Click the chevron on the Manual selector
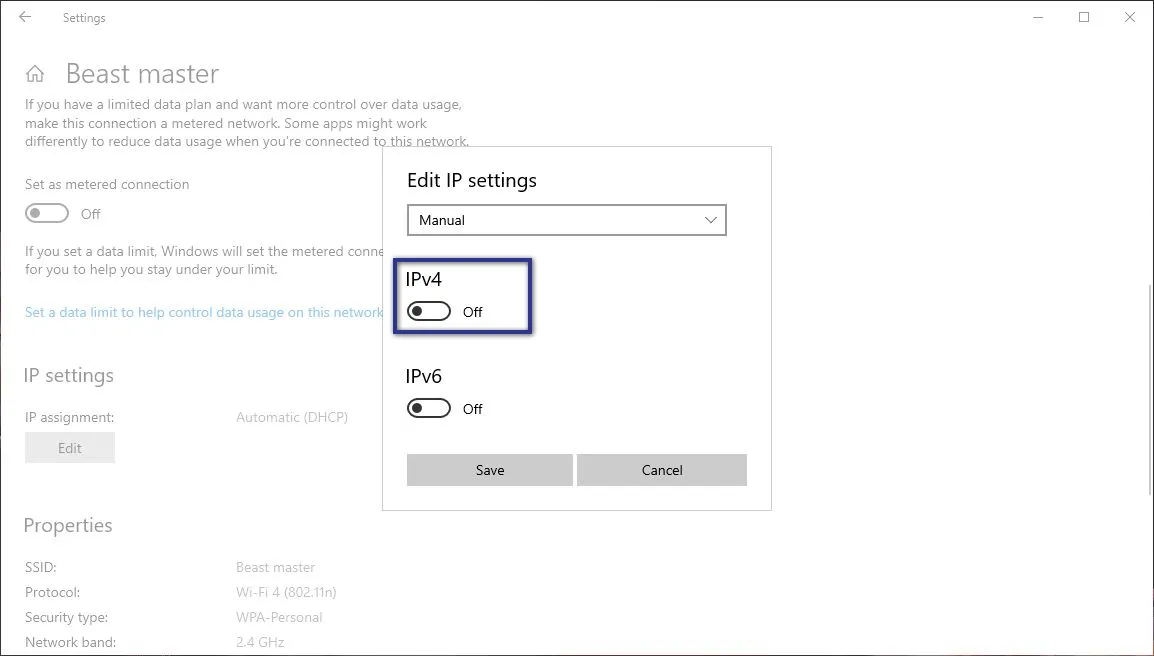1154x656 pixels. point(710,220)
